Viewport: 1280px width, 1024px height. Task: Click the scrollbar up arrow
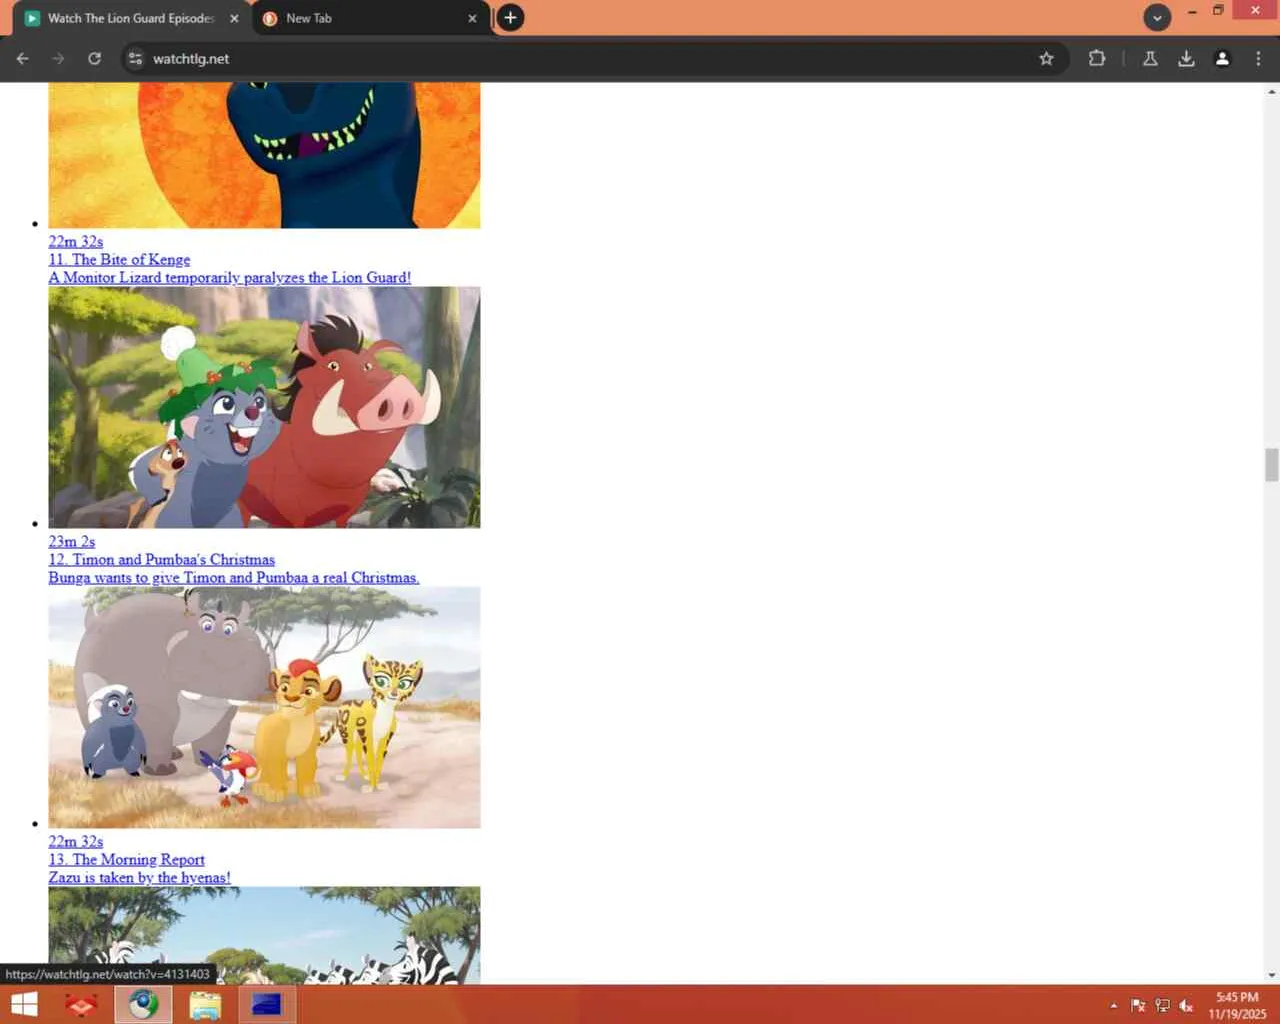pos(1271,92)
